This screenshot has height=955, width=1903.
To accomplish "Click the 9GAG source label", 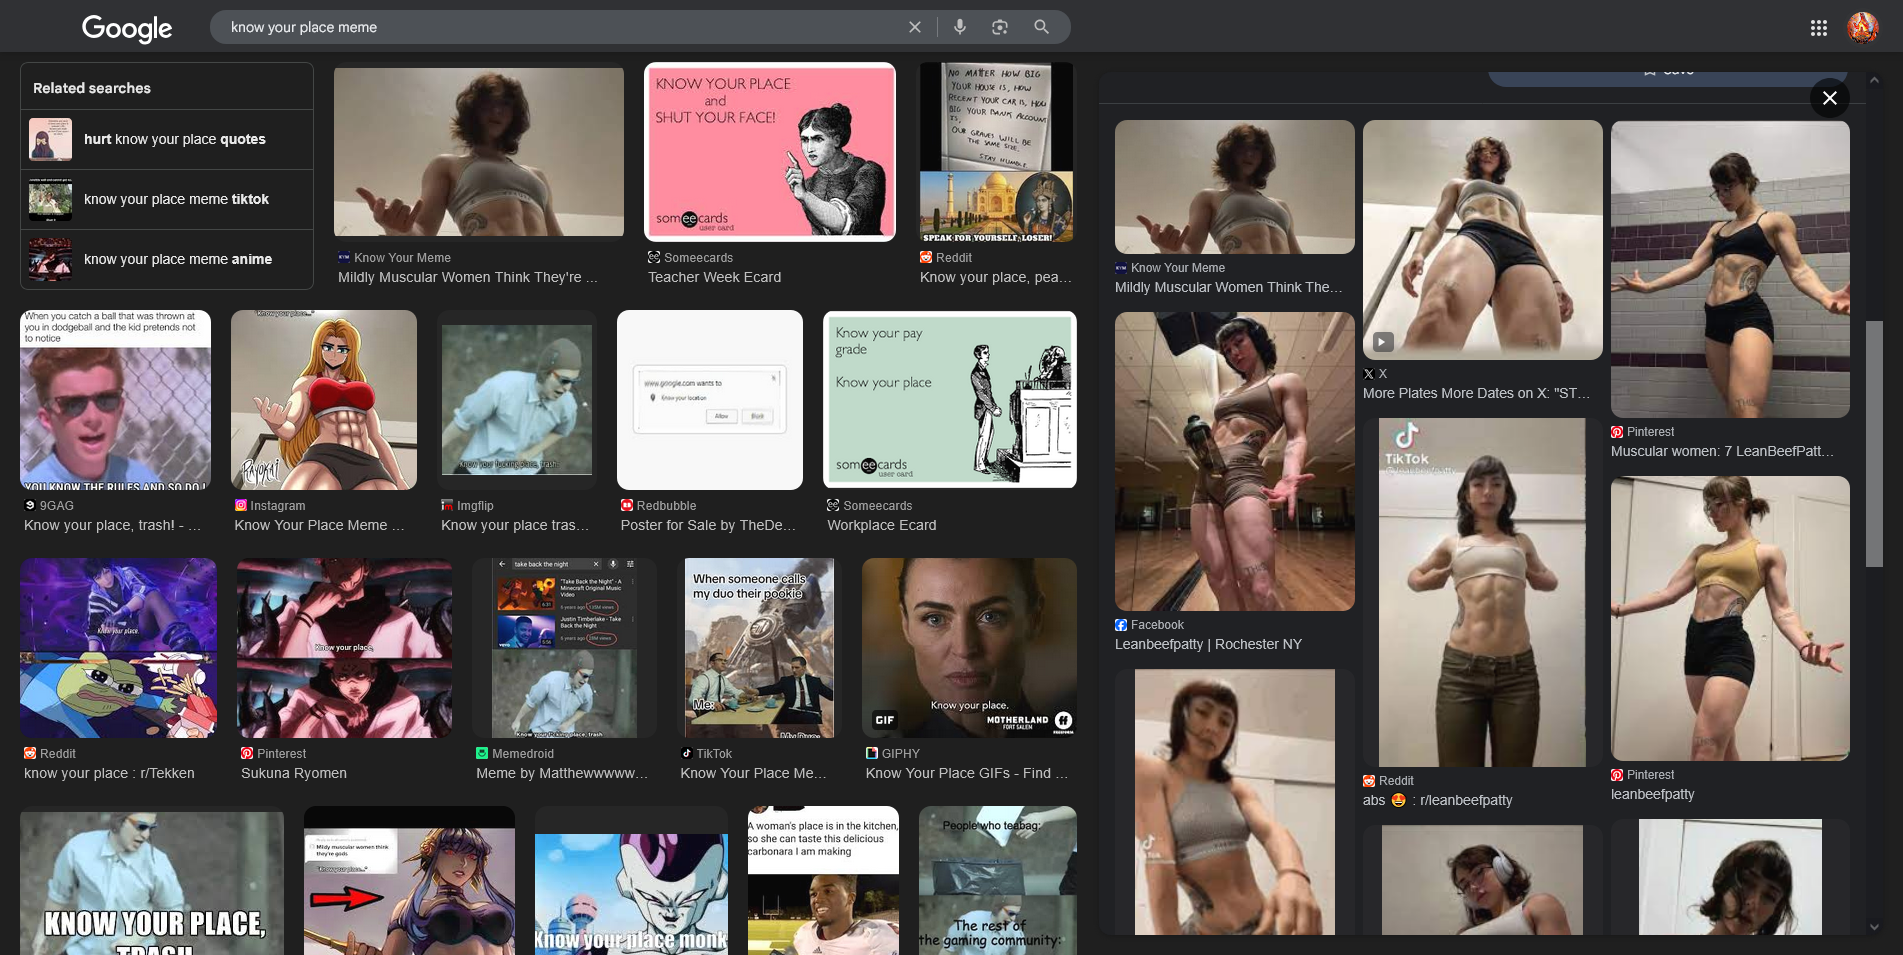I will (x=57, y=506).
